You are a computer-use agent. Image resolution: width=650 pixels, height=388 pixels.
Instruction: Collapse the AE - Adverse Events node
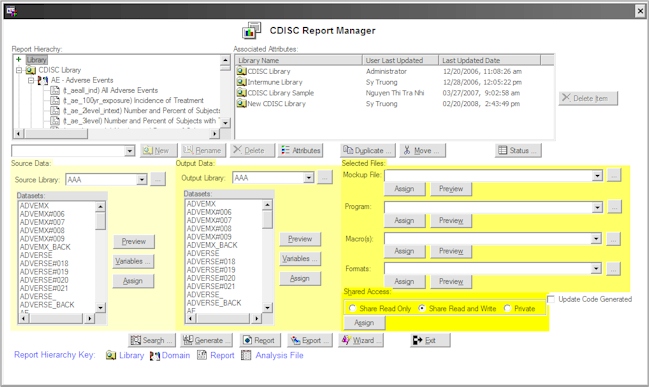(x=31, y=80)
